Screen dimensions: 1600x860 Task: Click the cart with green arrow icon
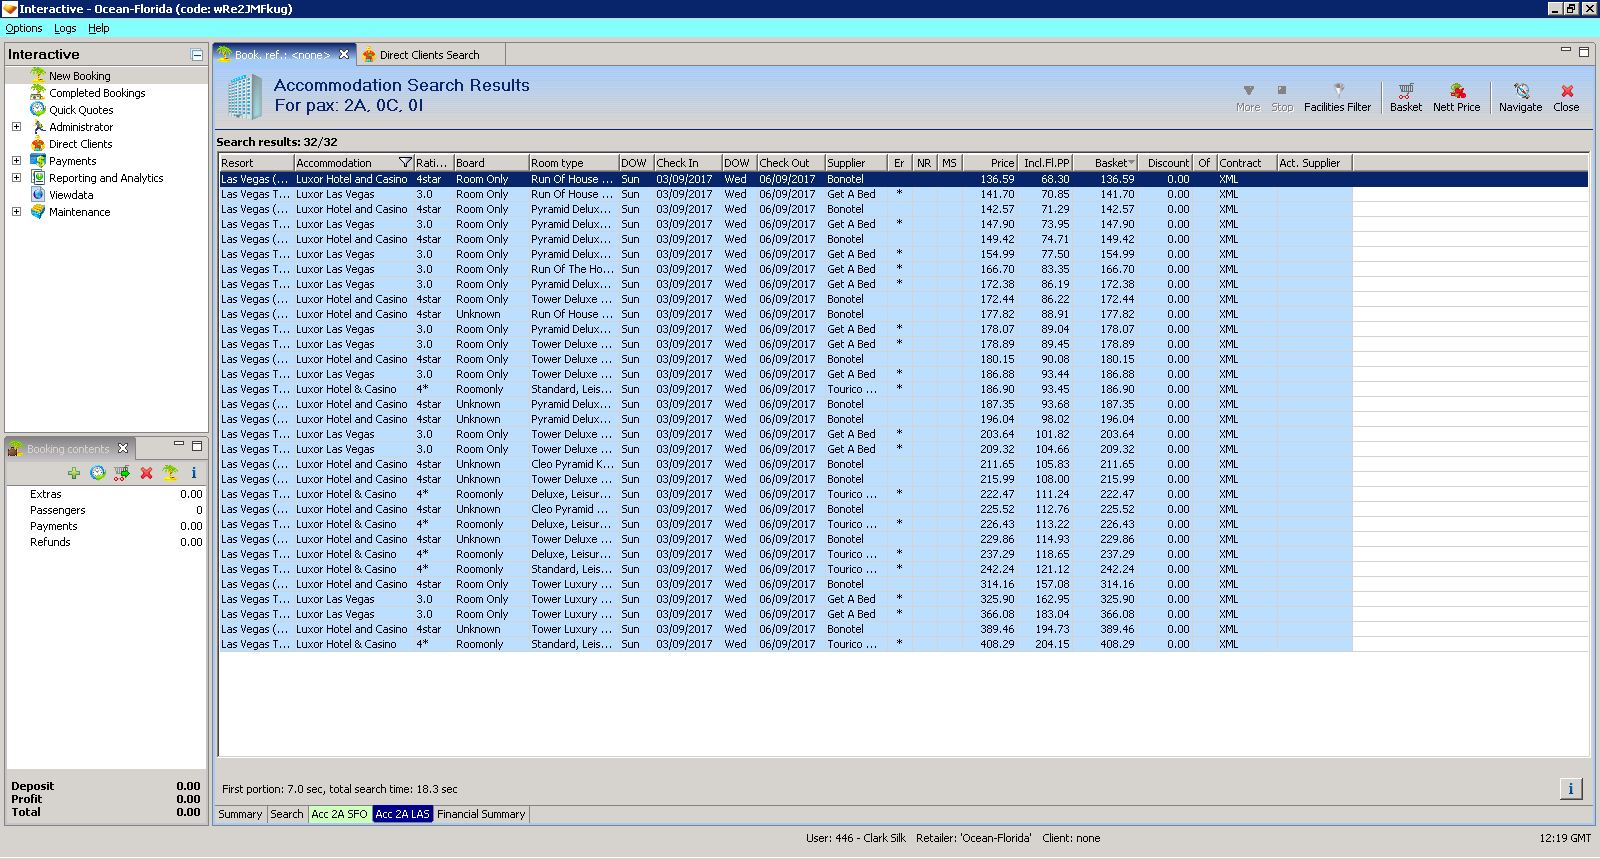pos(122,473)
